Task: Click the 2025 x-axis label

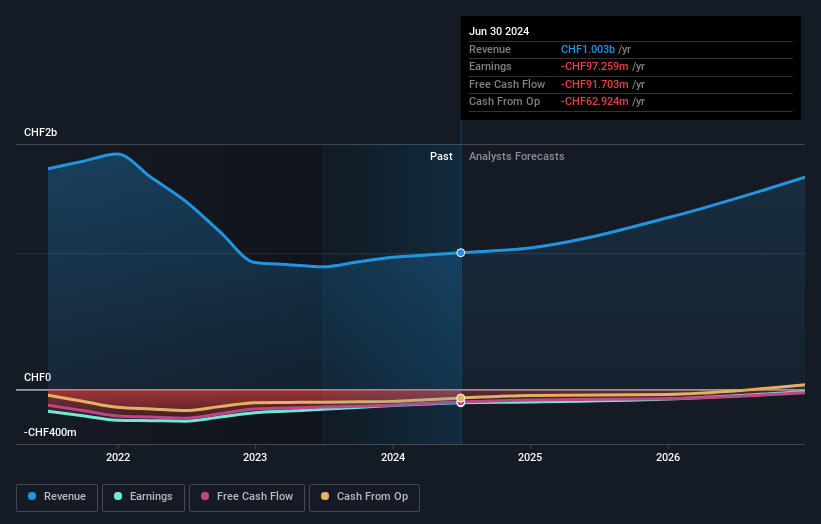Action: coord(530,457)
